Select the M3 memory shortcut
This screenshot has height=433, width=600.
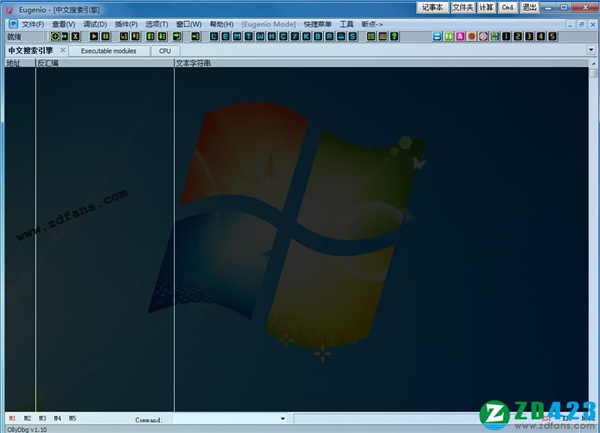coord(42,418)
